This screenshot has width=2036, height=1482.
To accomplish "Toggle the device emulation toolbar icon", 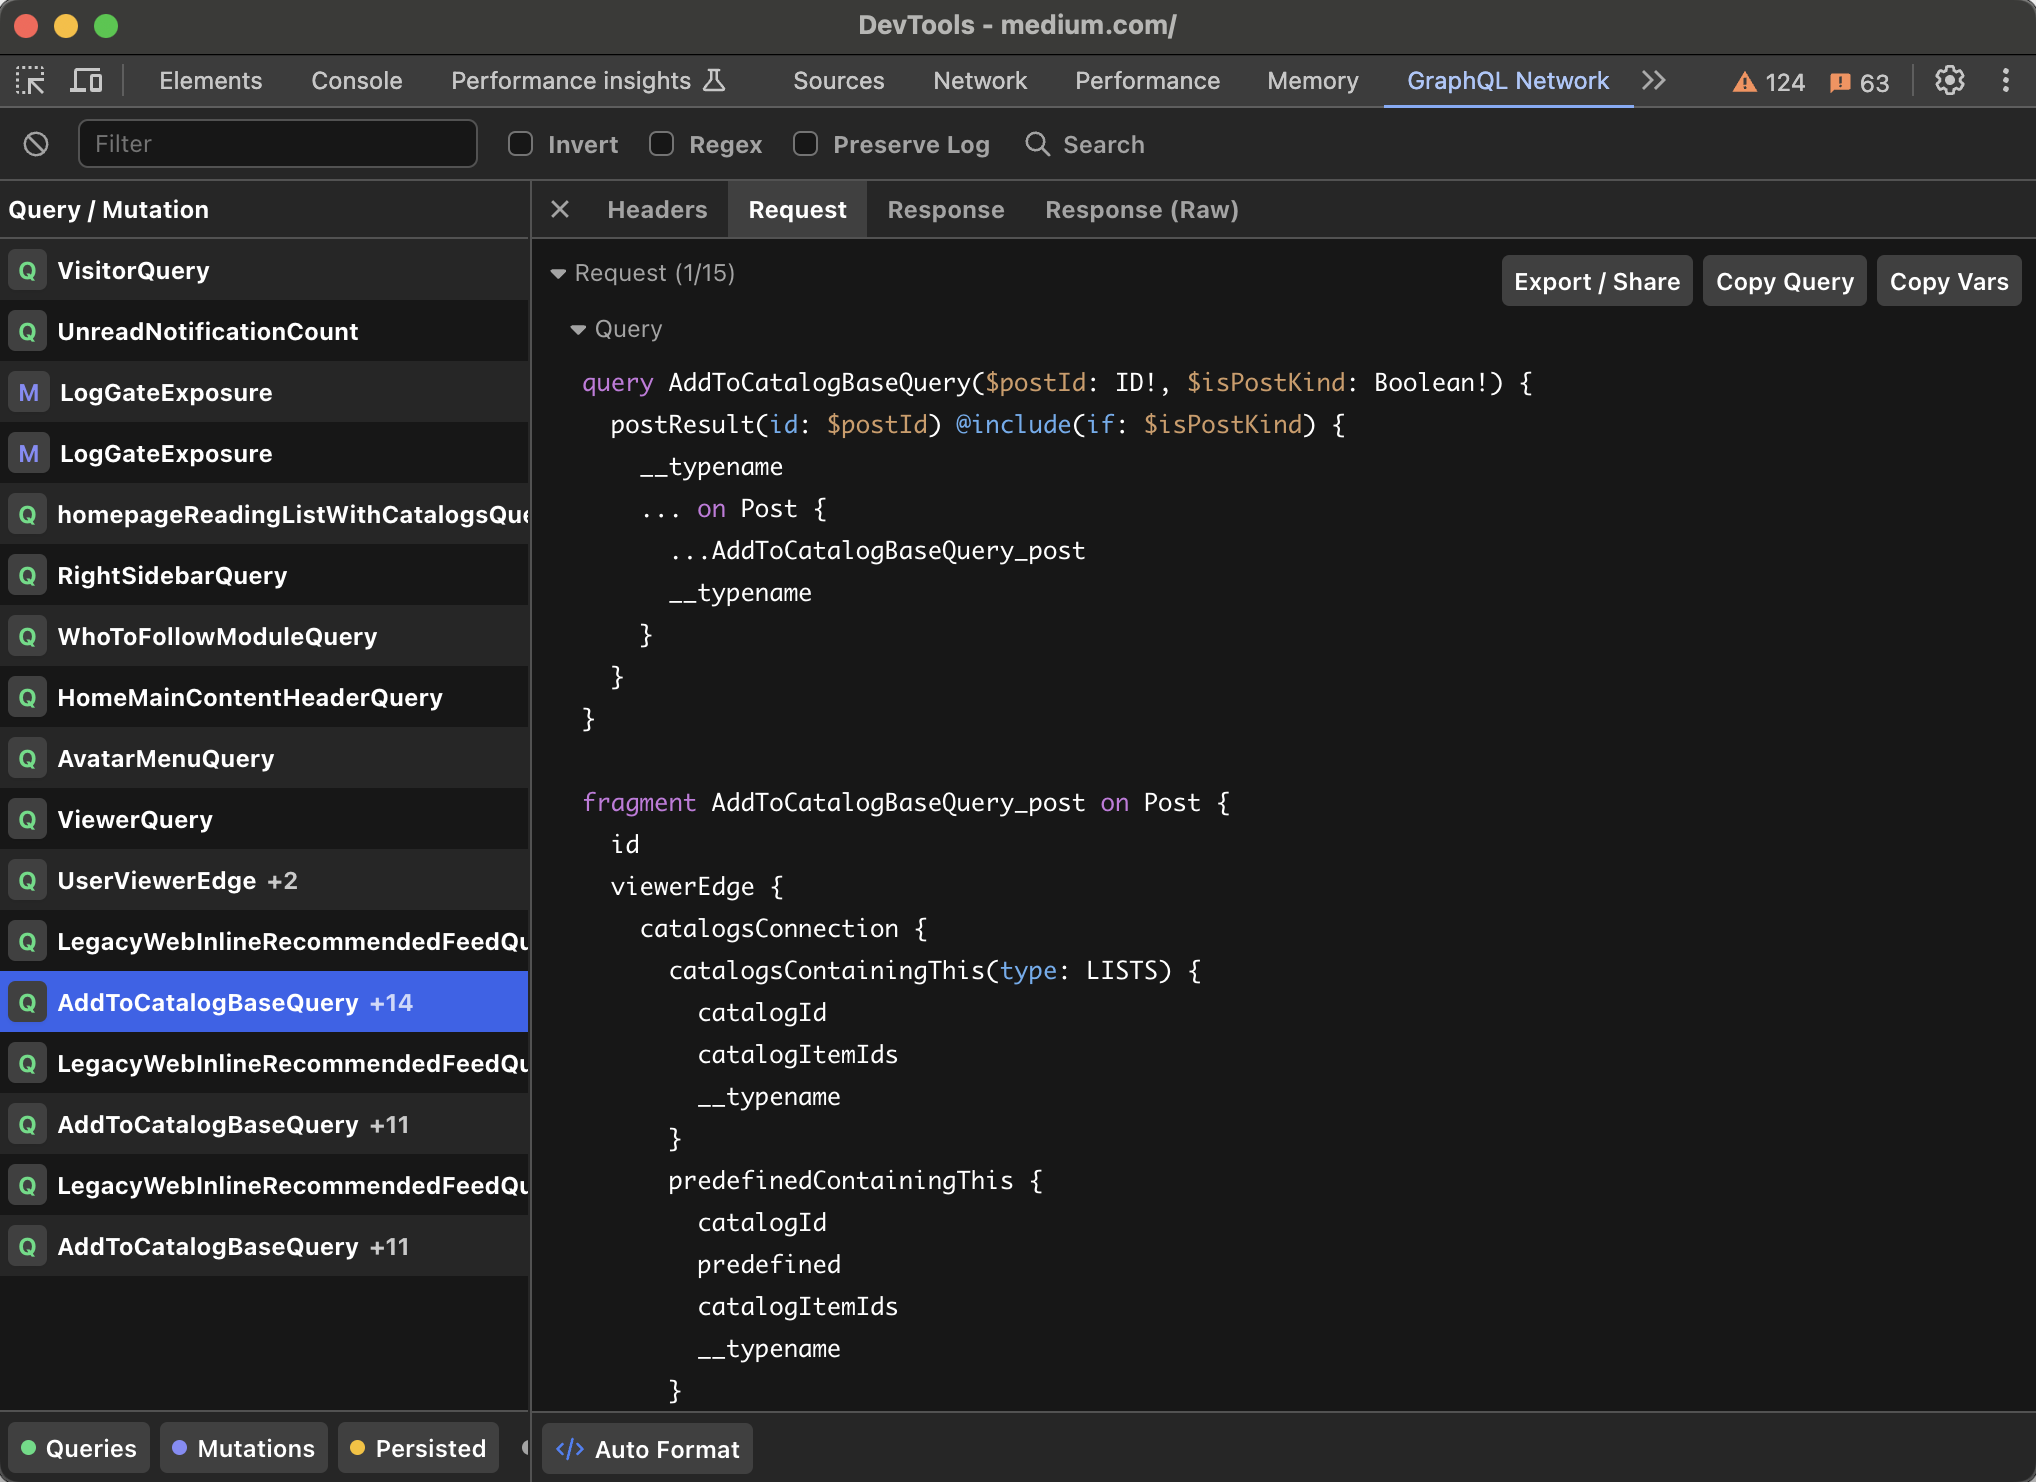I will point(86,80).
